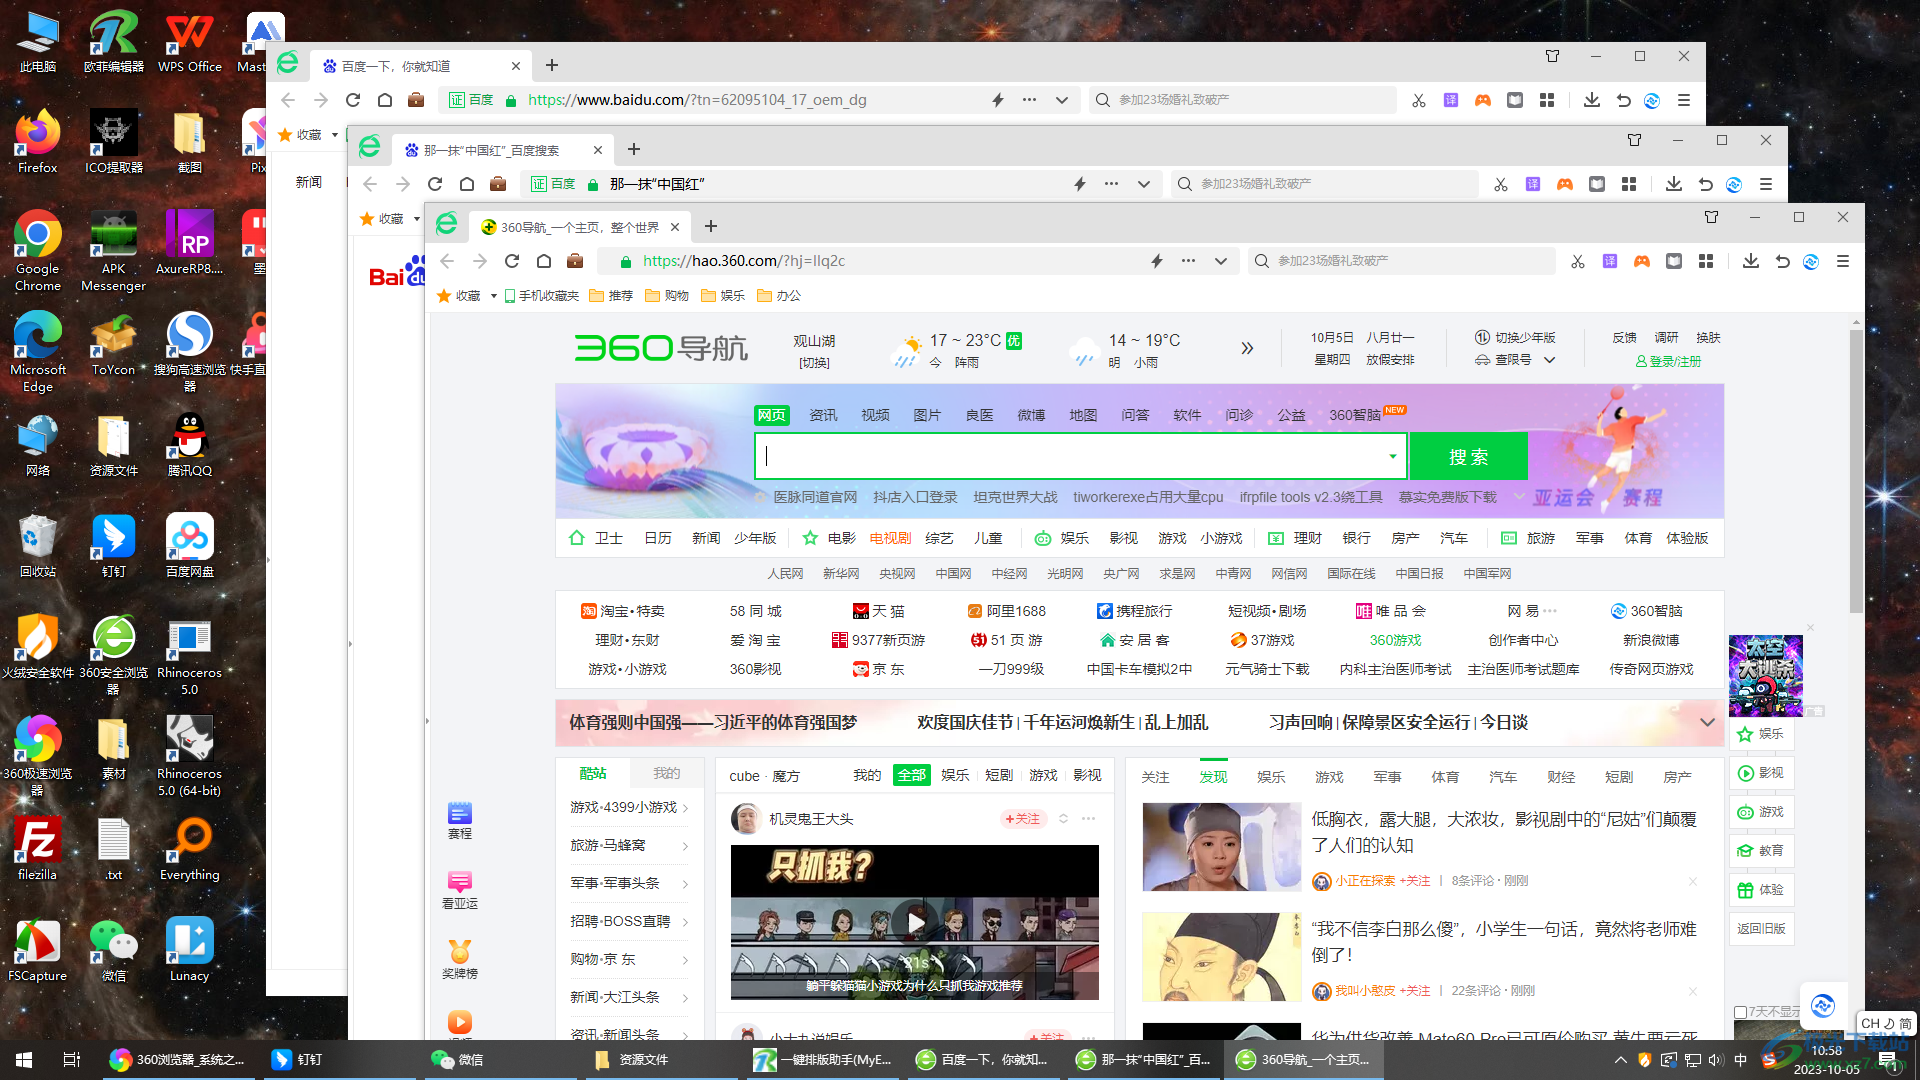This screenshot has width=1920, height=1080.
Task: Select the 图片 image search tab
Action: tap(927, 414)
